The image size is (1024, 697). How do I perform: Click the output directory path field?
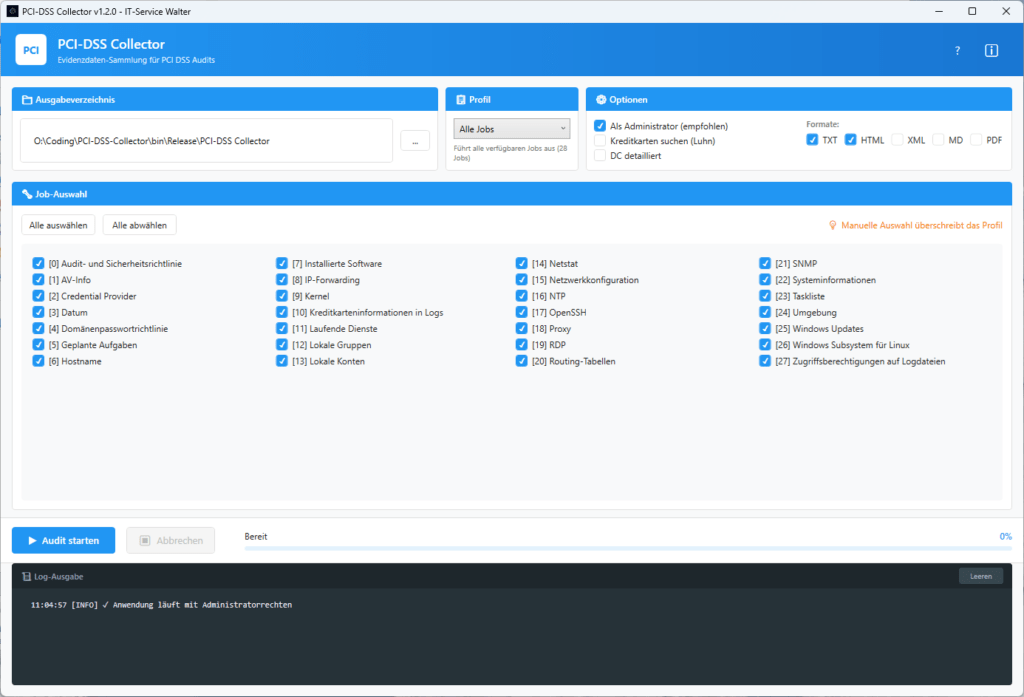click(210, 140)
